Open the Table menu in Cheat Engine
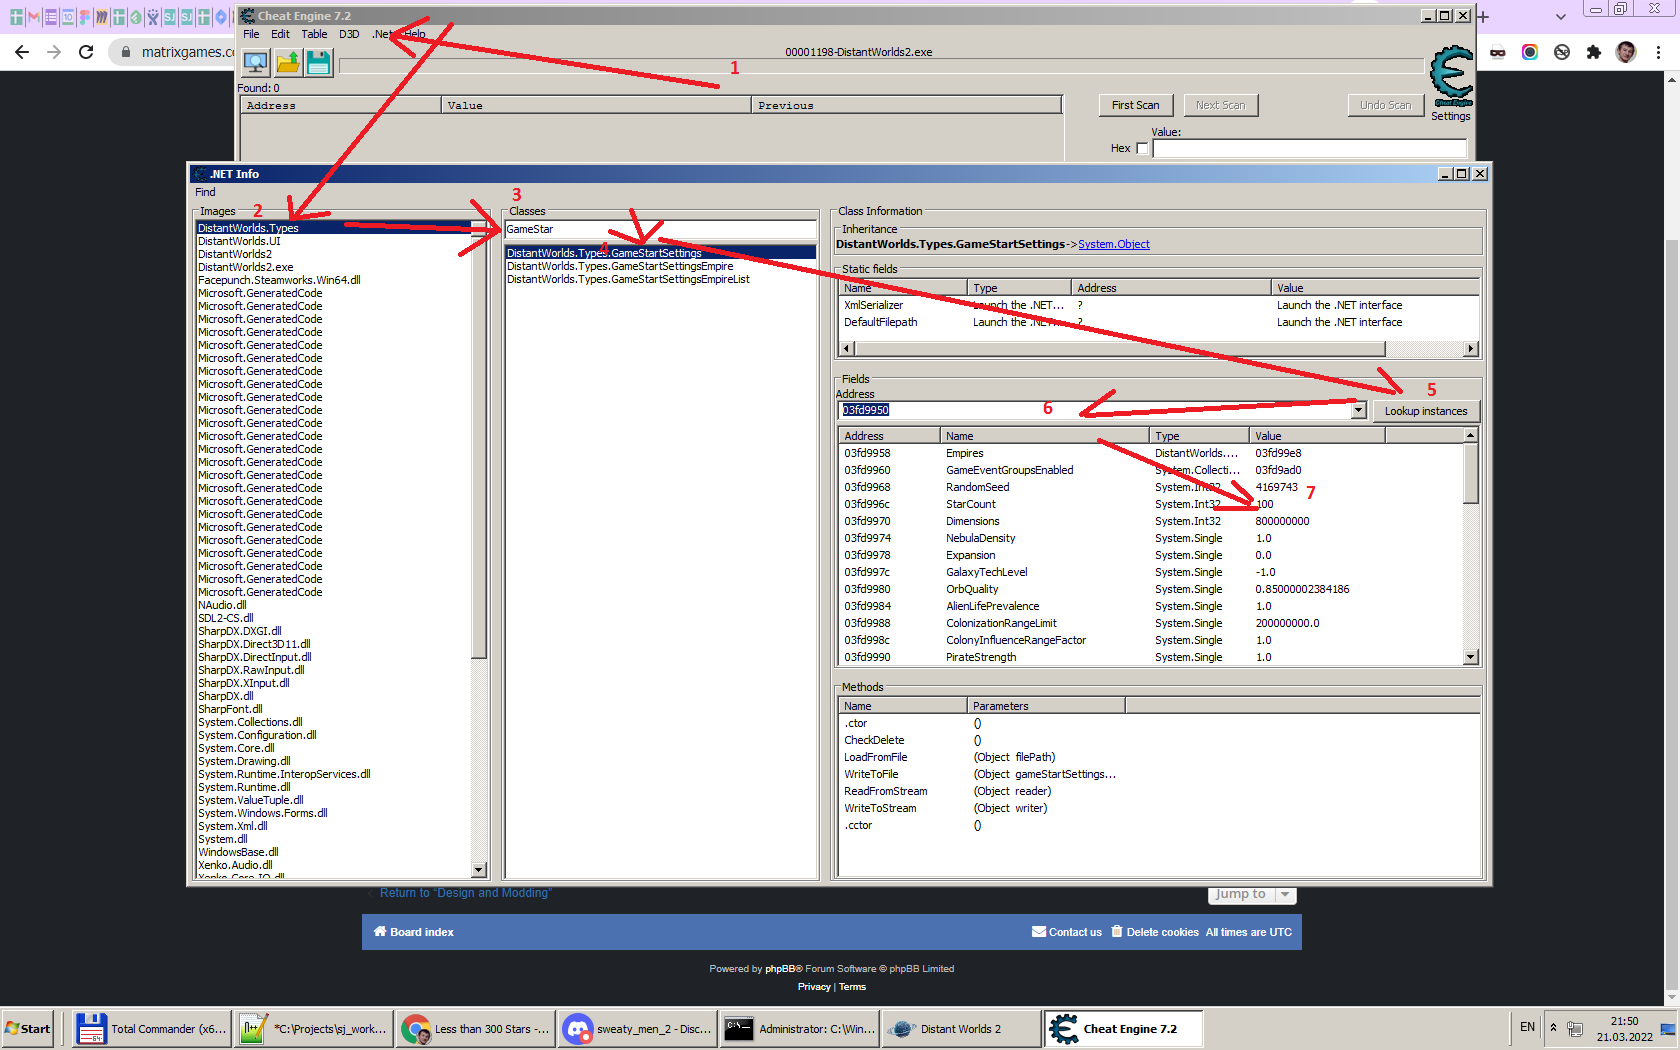 click(314, 34)
